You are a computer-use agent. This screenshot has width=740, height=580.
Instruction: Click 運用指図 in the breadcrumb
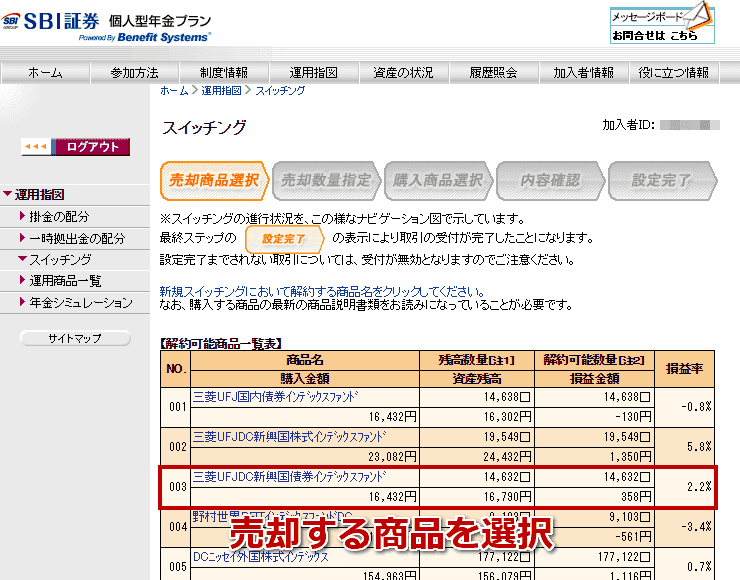(x=221, y=91)
